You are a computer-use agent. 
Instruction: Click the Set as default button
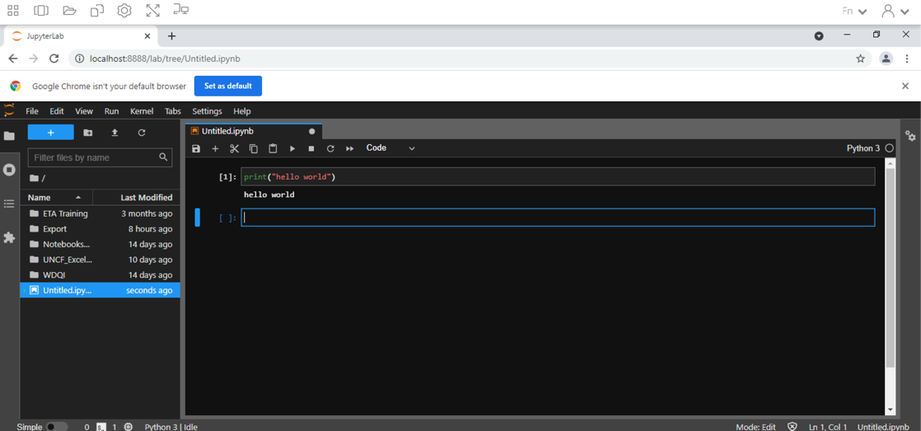[228, 86]
